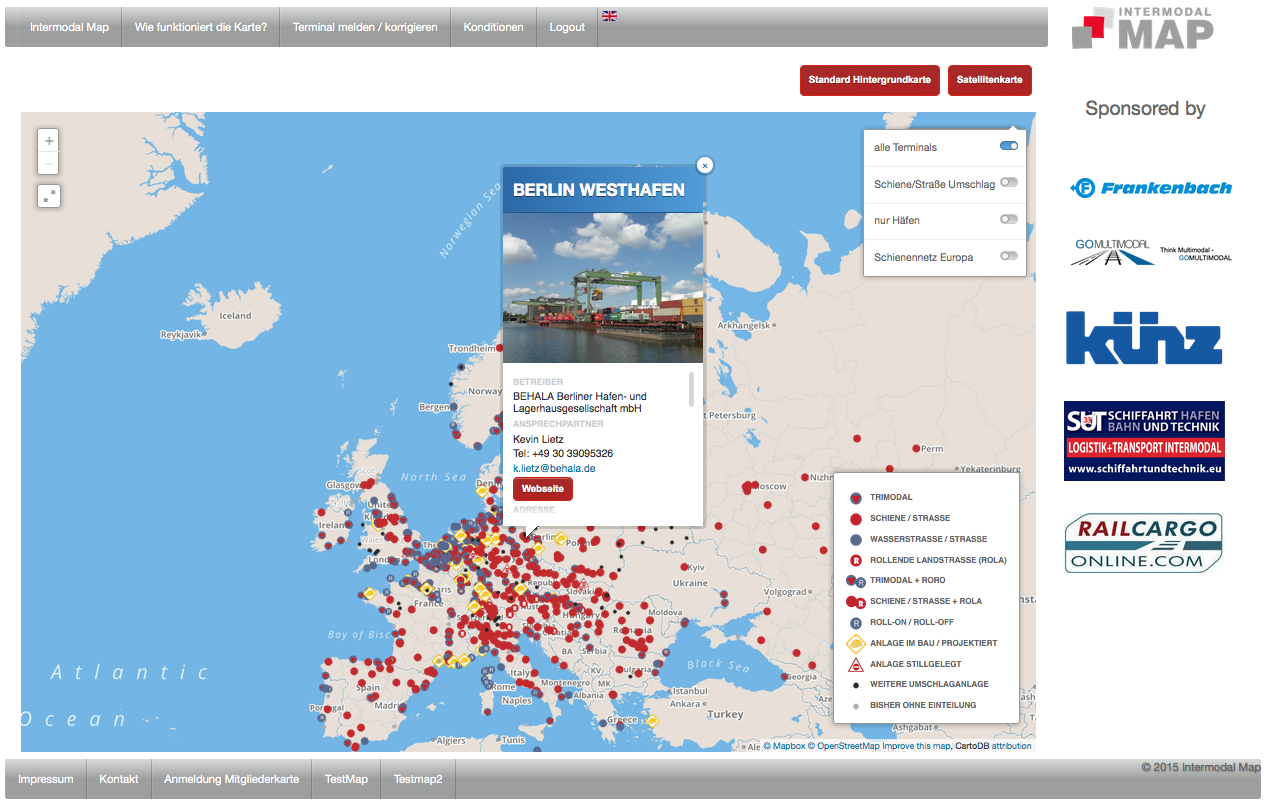Zoom in on the map
Image resolution: width=1271 pixels, height=809 pixels.
pos(49,141)
